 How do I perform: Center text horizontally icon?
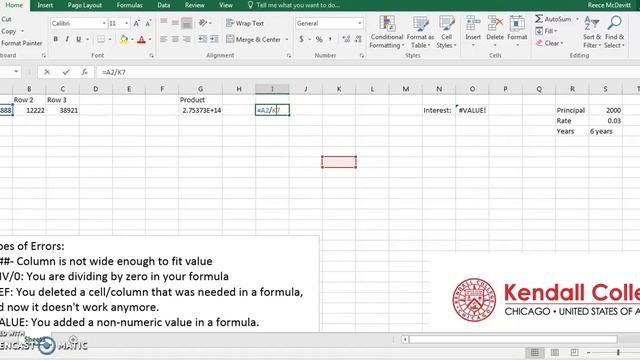pyautogui.click(x=175, y=39)
